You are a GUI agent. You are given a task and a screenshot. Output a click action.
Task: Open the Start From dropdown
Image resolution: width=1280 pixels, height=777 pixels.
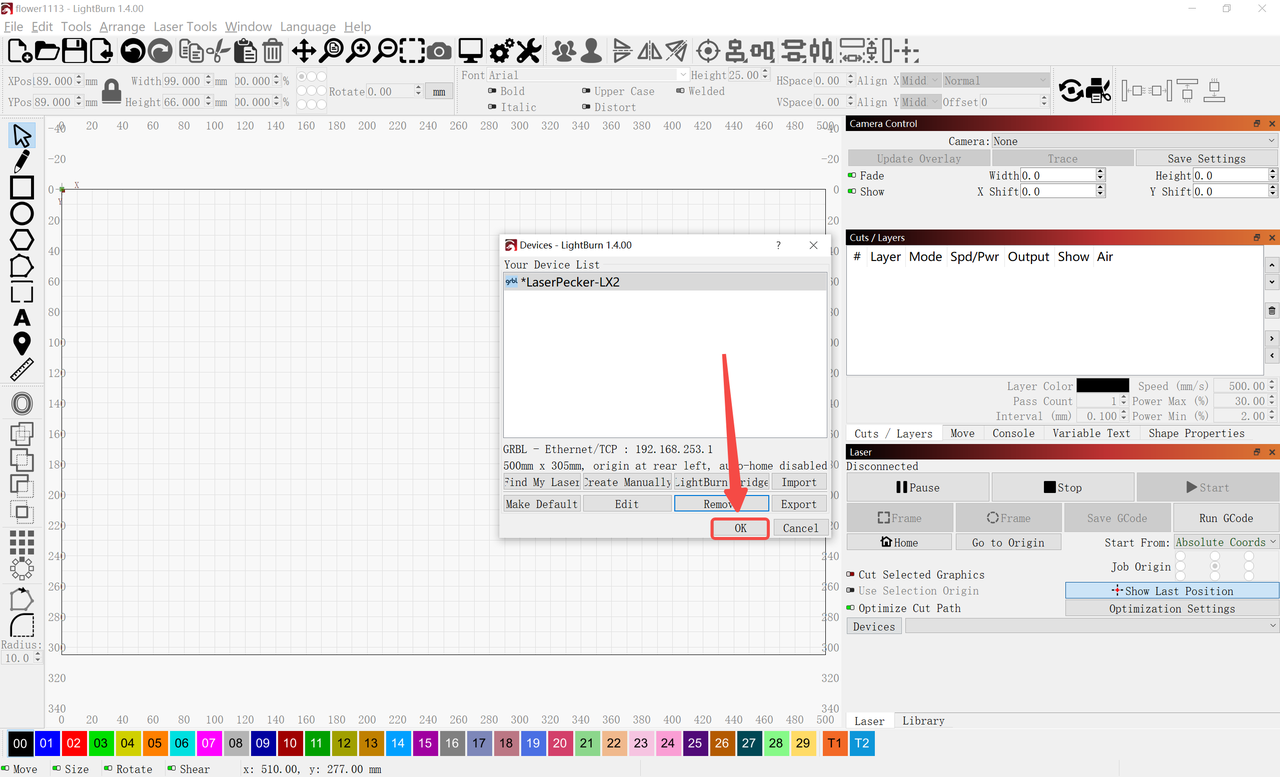[x=1226, y=542]
